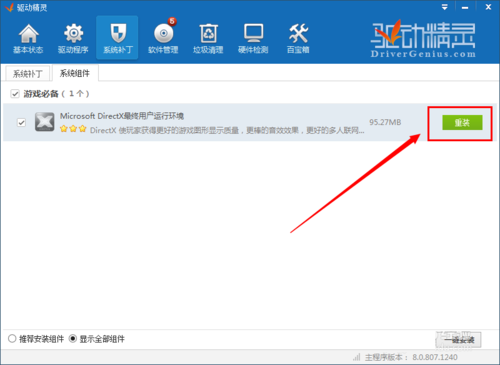The width and height of the screenshot is (500, 365).
Task: Switch to the 系统组件 sub-tab
Action: click(x=75, y=73)
